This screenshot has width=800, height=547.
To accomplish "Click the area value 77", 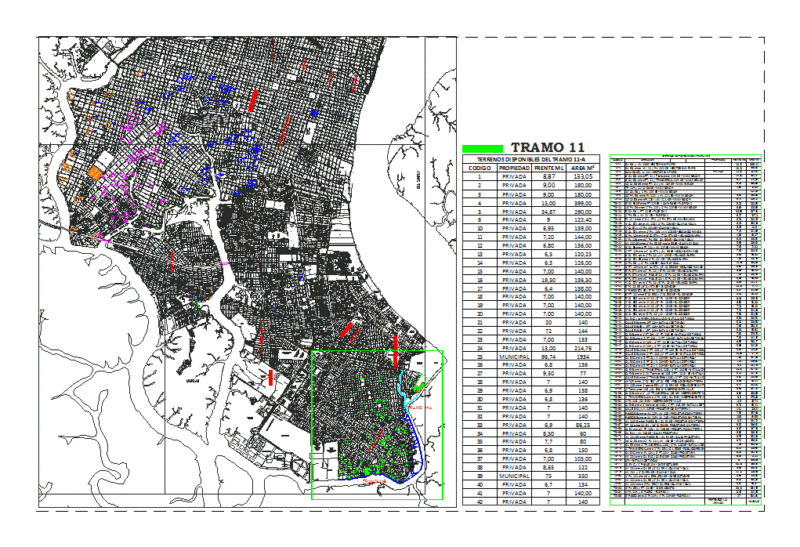I will (x=582, y=374).
